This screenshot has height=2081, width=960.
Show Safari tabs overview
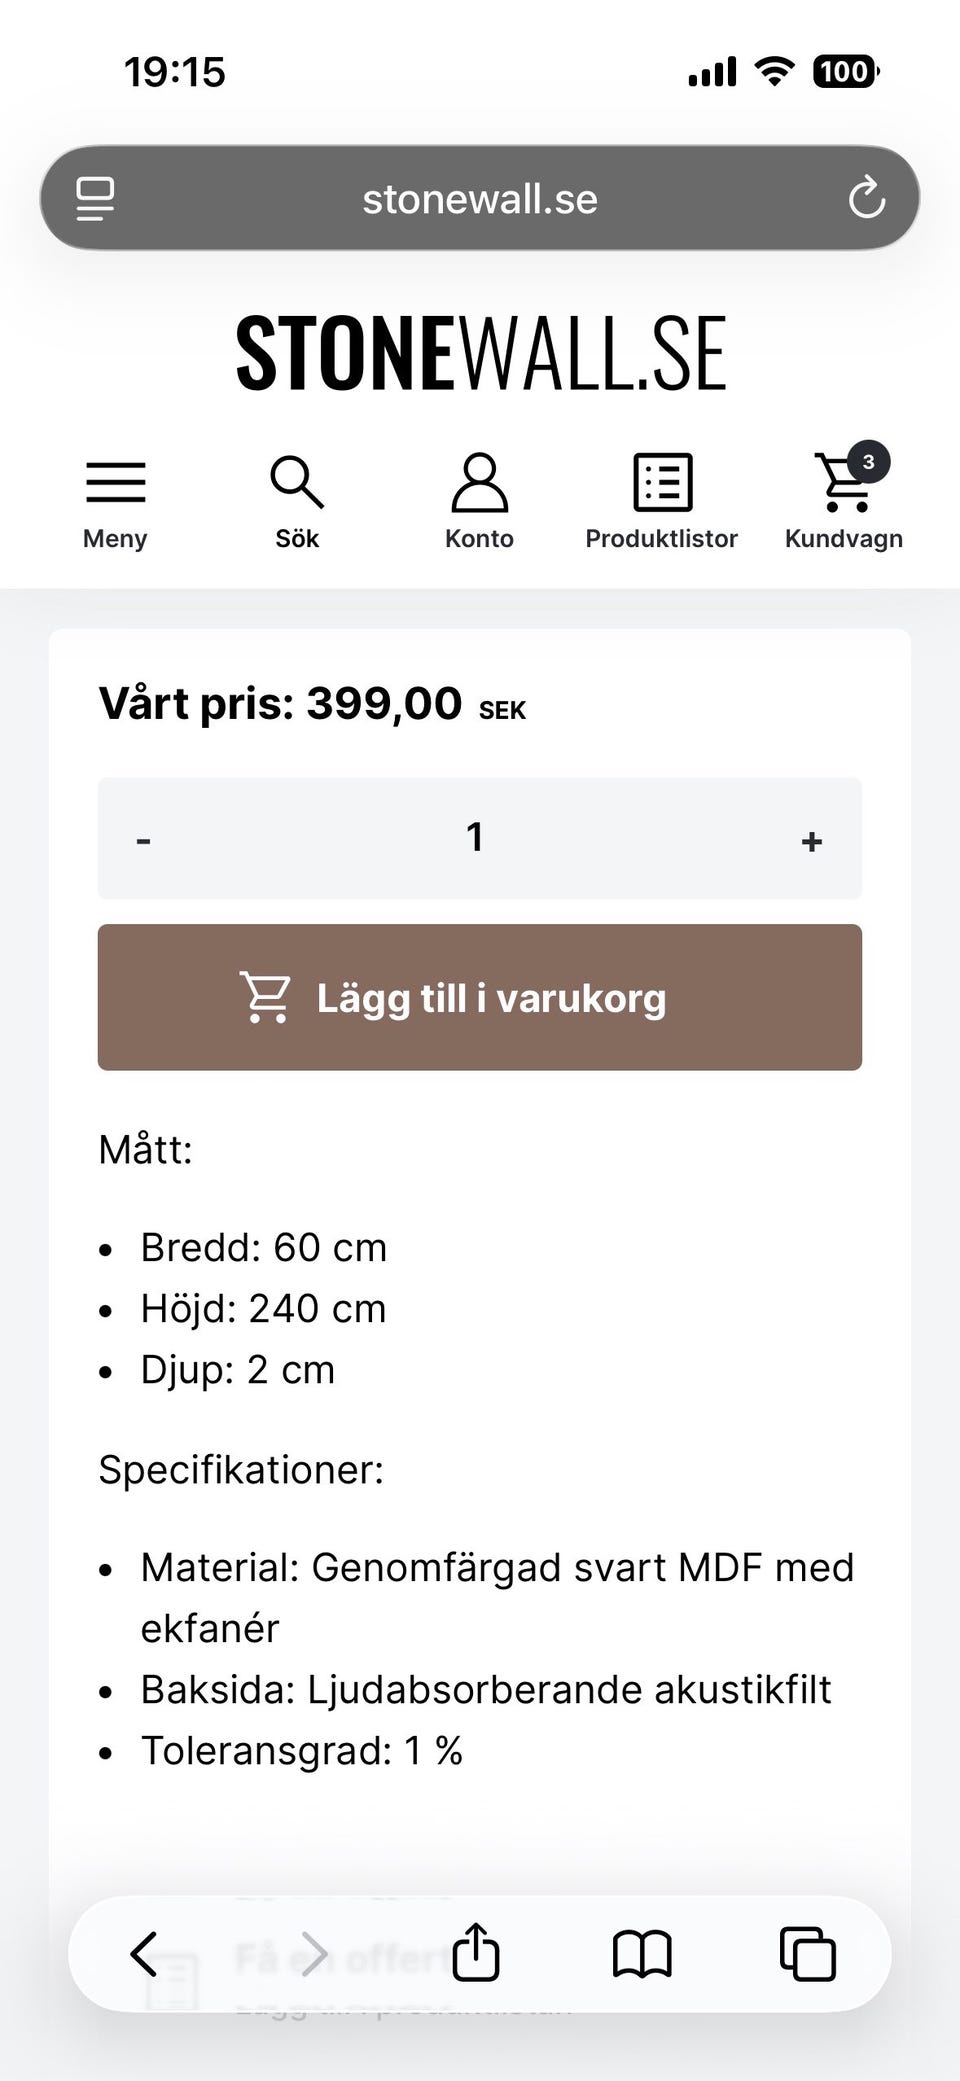[807, 1953]
